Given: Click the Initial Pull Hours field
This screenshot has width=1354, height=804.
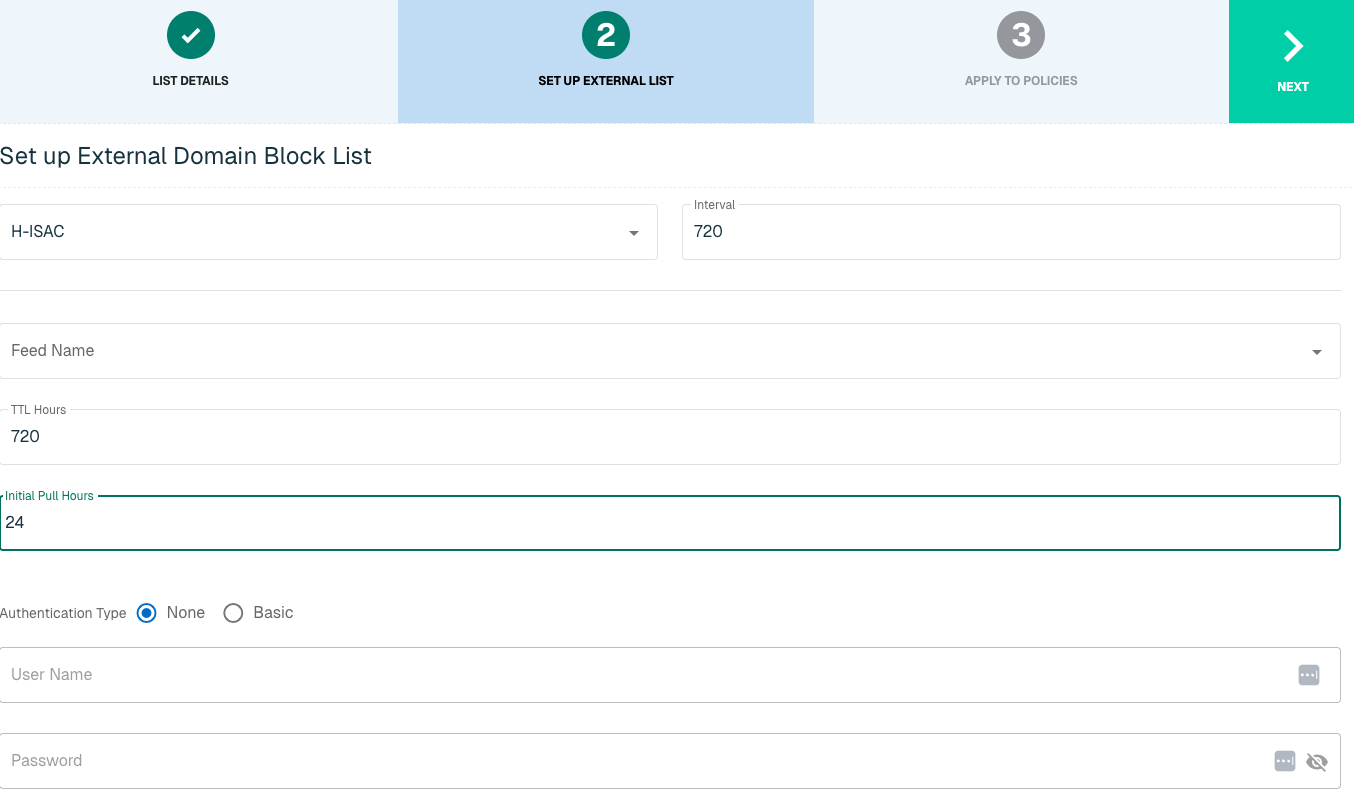Looking at the screenshot, I should pyautogui.click(x=670, y=523).
